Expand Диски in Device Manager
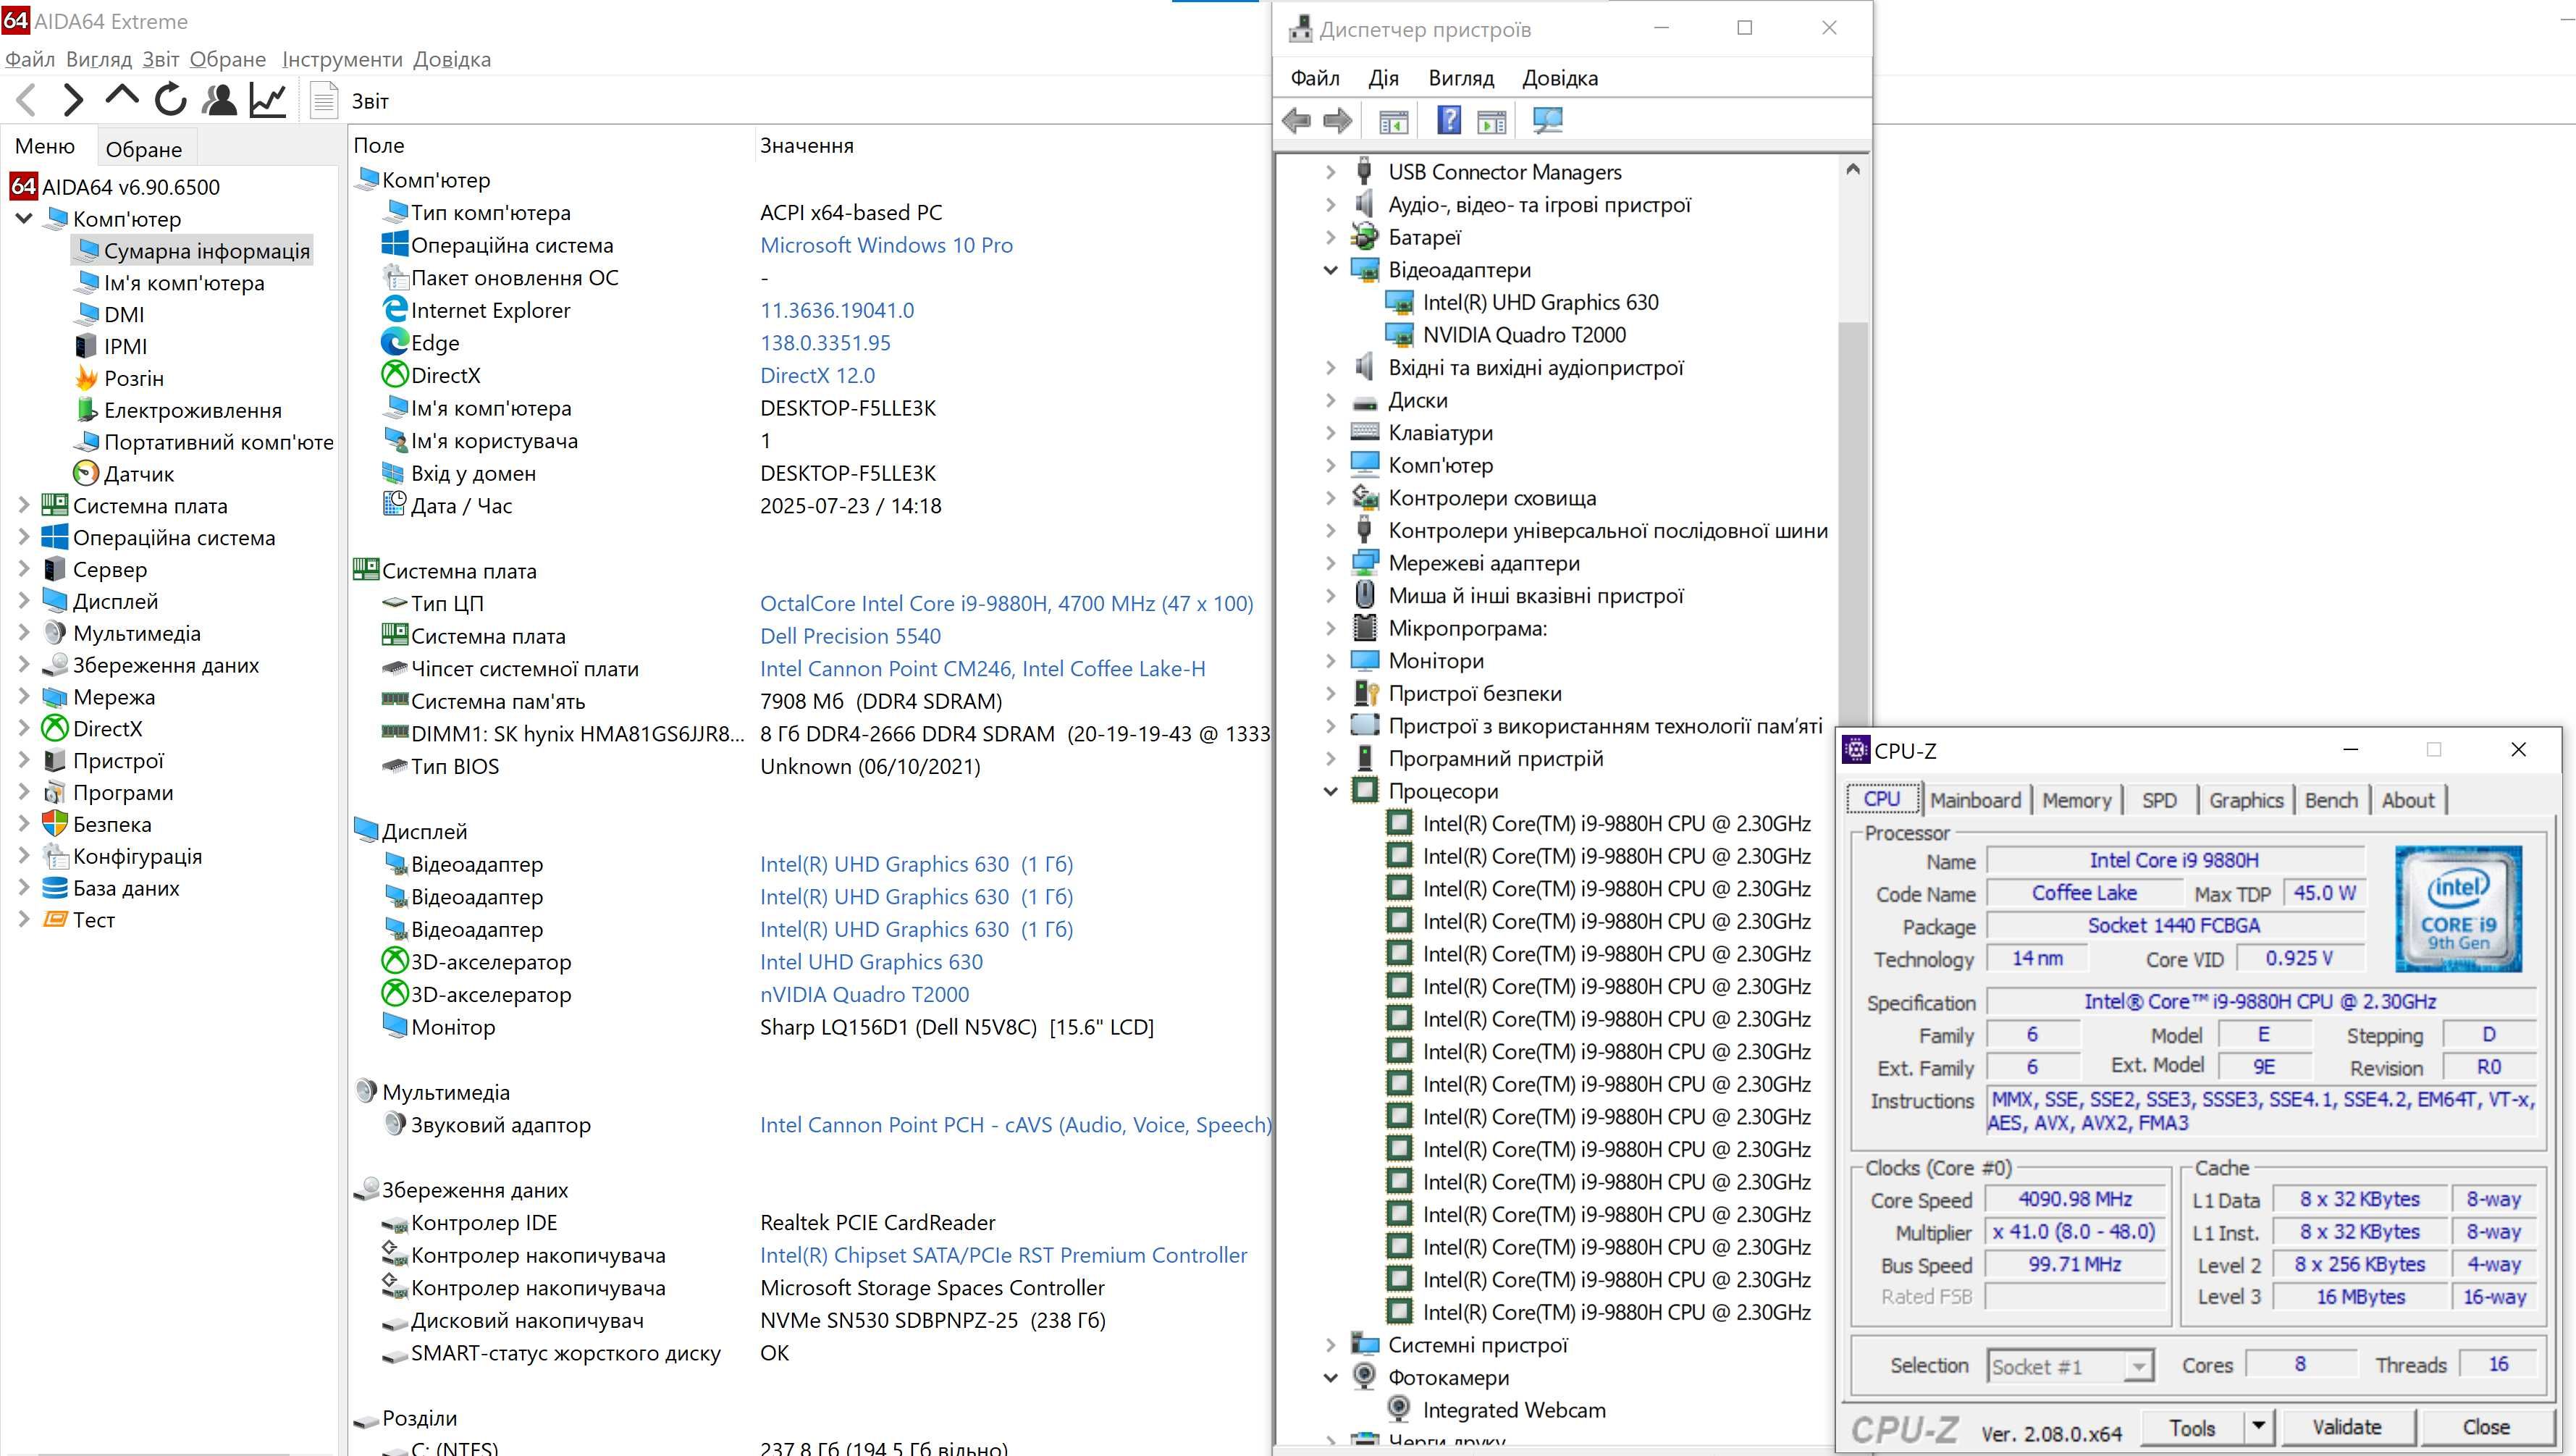This screenshot has height=1456, width=2576. pos(1330,400)
